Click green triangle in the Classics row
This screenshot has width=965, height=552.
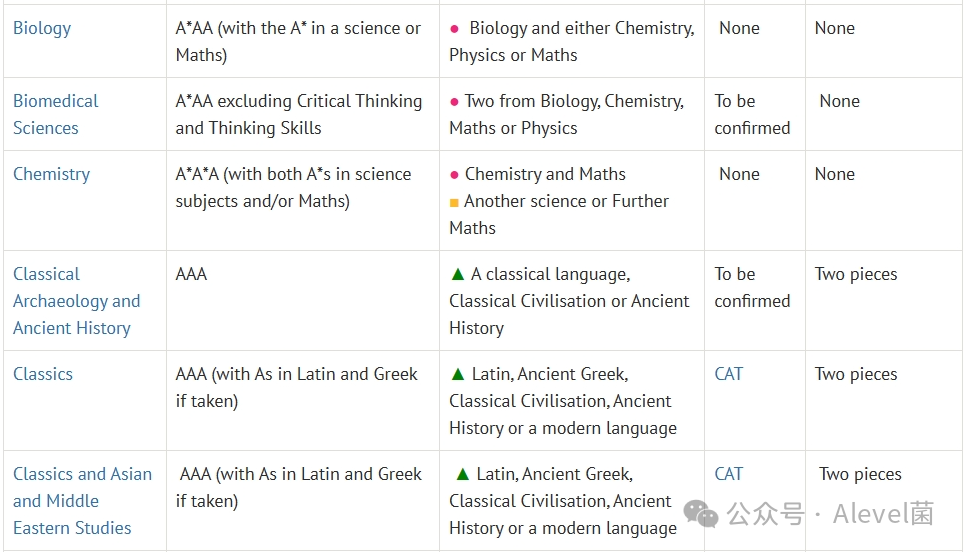(457, 374)
